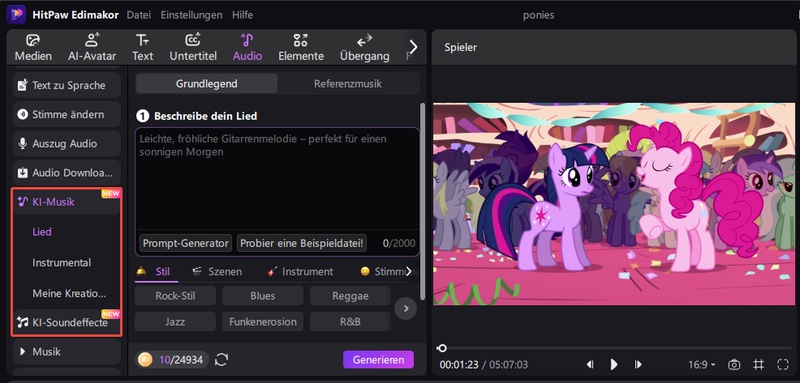Open the Einstellungen menu
The width and height of the screenshot is (800, 383).
(x=191, y=15)
